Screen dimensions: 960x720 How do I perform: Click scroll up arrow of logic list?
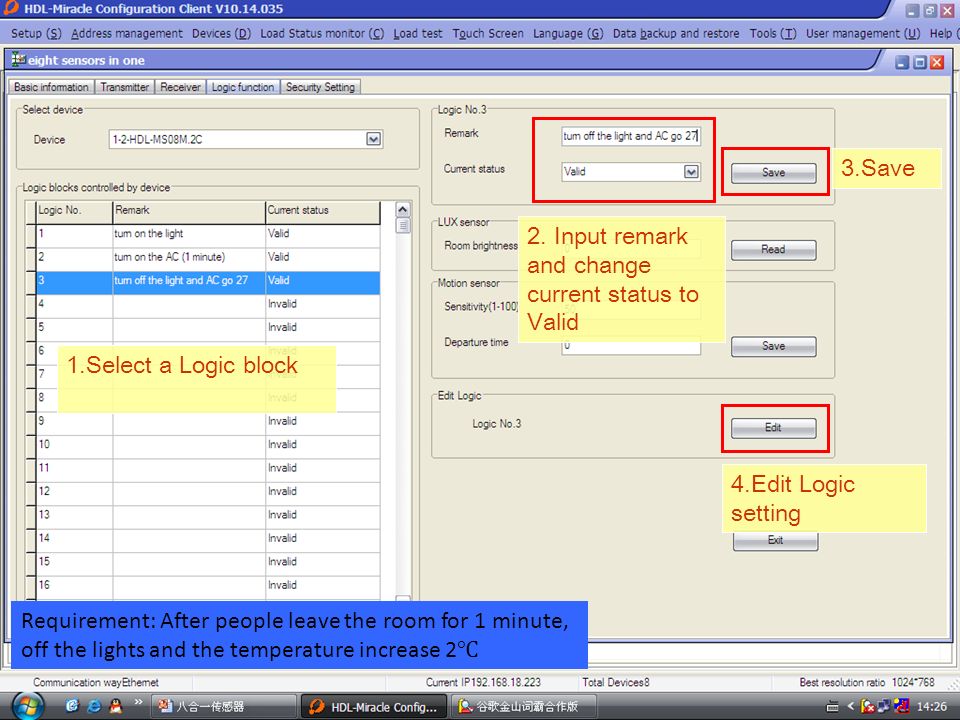(x=403, y=209)
